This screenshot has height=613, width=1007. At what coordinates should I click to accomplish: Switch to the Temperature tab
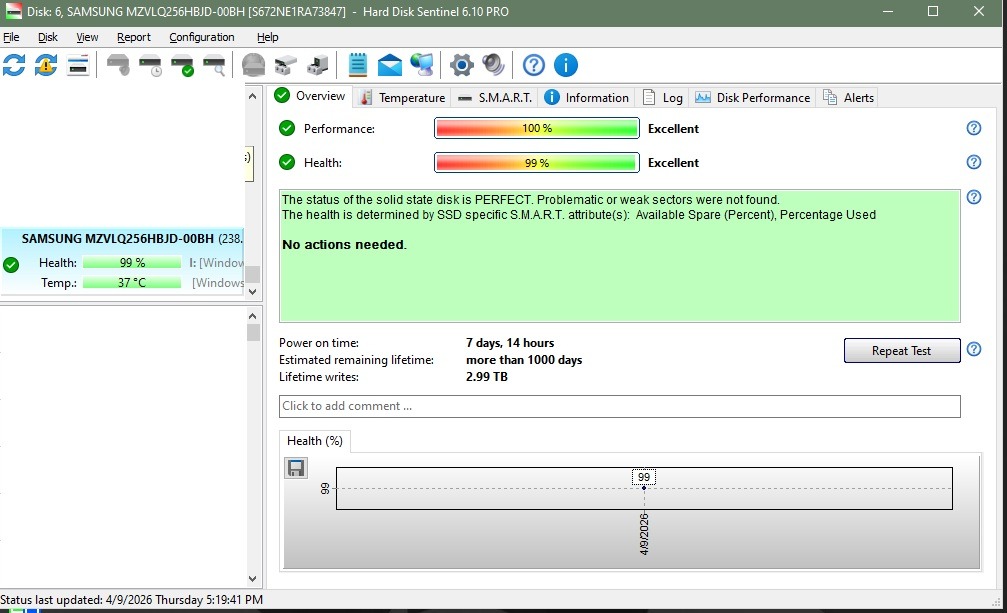(403, 98)
